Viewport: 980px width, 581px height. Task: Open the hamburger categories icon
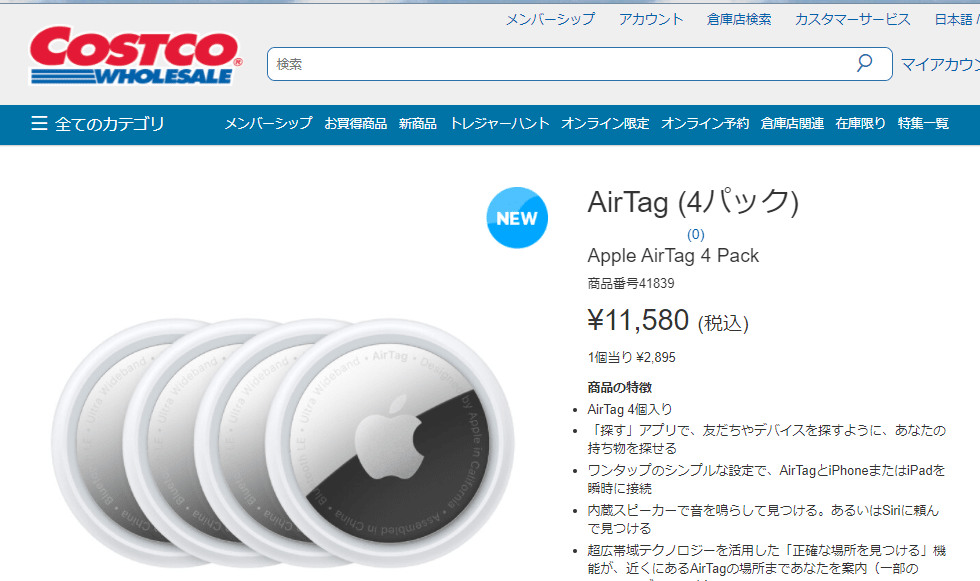coord(39,124)
